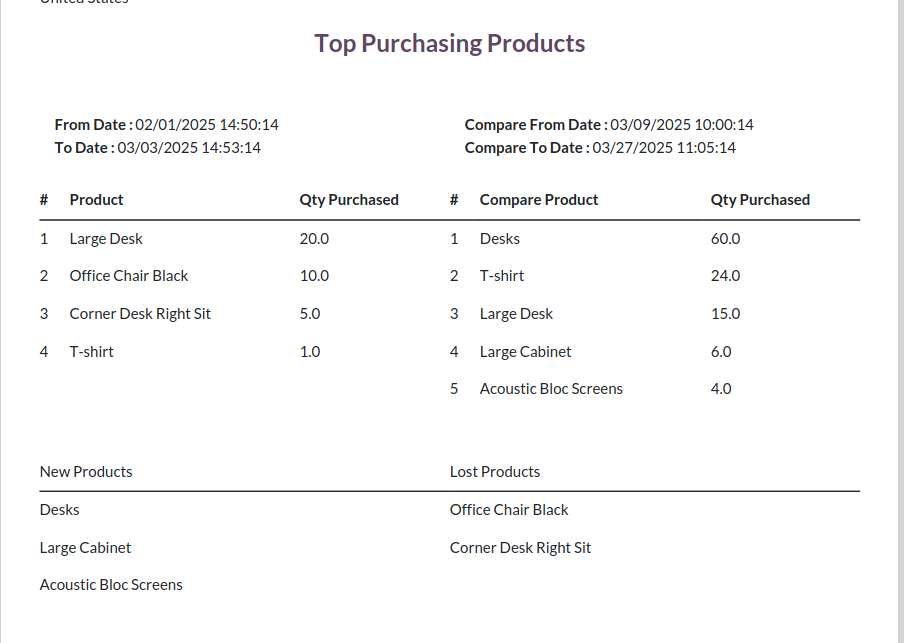Click the 60.0 quantity value

coord(725,239)
